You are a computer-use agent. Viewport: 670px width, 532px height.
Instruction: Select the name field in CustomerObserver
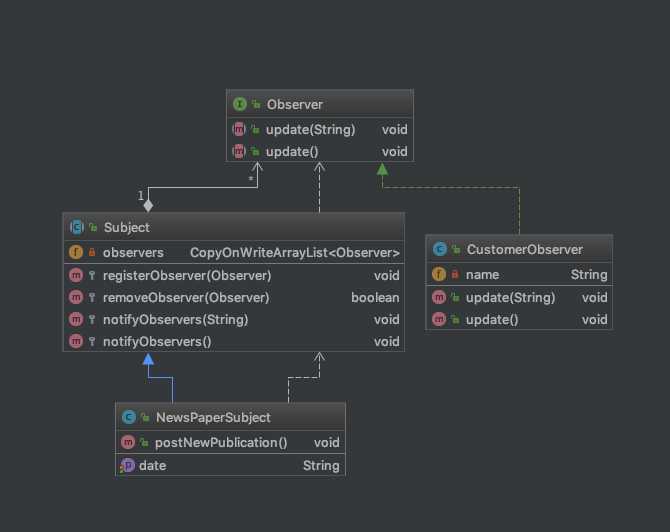click(482, 275)
